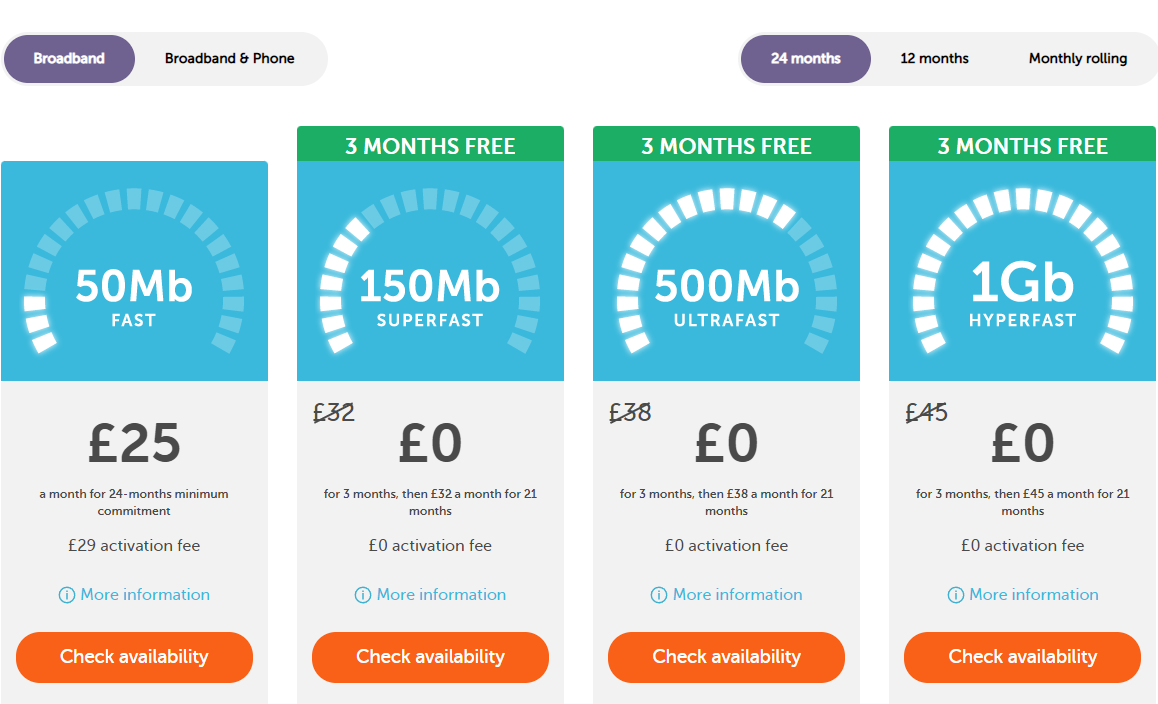The width and height of the screenshot is (1158, 704).
Task: Choose the 12 months contract length
Action: pos(934,58)
